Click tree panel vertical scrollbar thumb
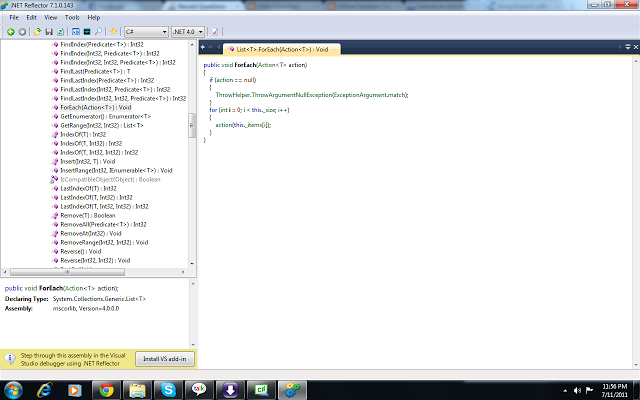This screenshot has height=400, width=640. point(191,125)
